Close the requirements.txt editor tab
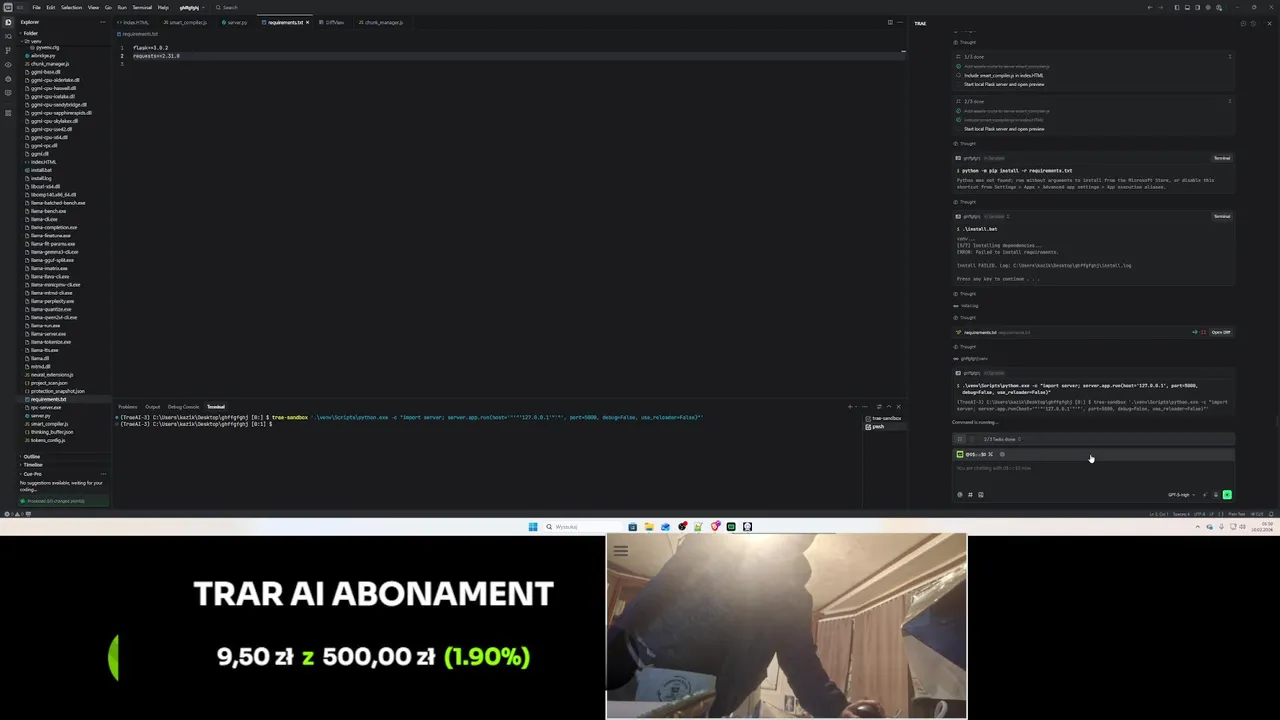 [308, 22]
